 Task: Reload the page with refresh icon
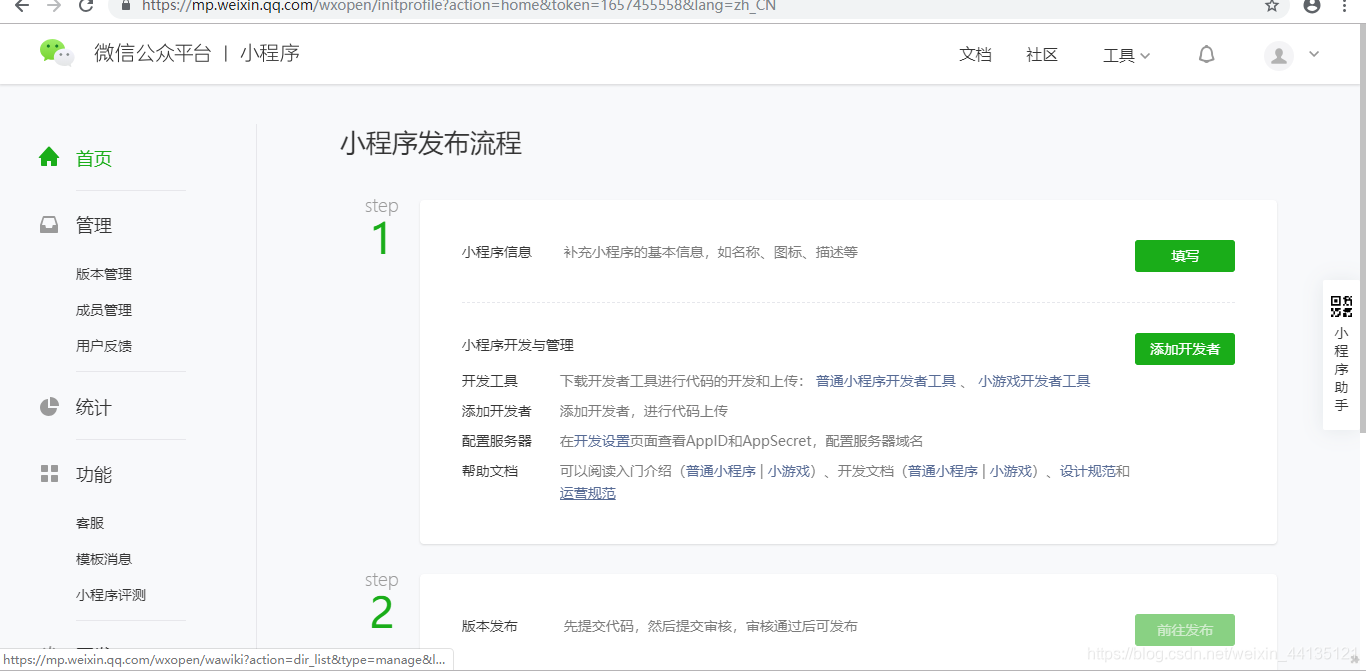tap(86, 6)
